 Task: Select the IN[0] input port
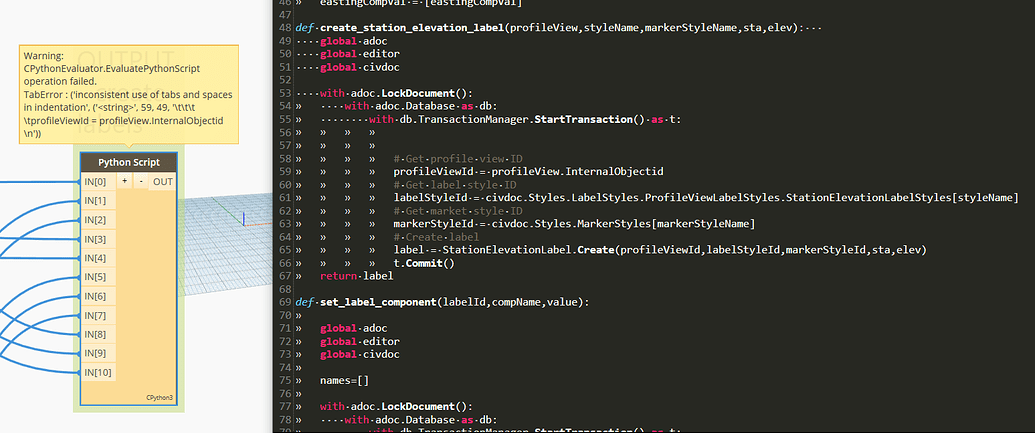tap(98, 182)
